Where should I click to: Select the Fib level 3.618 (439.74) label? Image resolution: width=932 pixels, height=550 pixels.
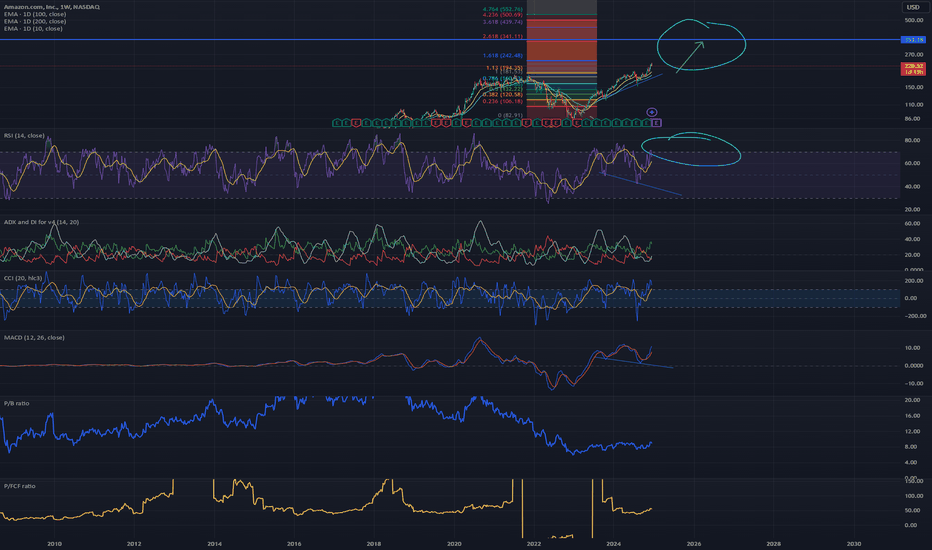click(x=503, y=22)
